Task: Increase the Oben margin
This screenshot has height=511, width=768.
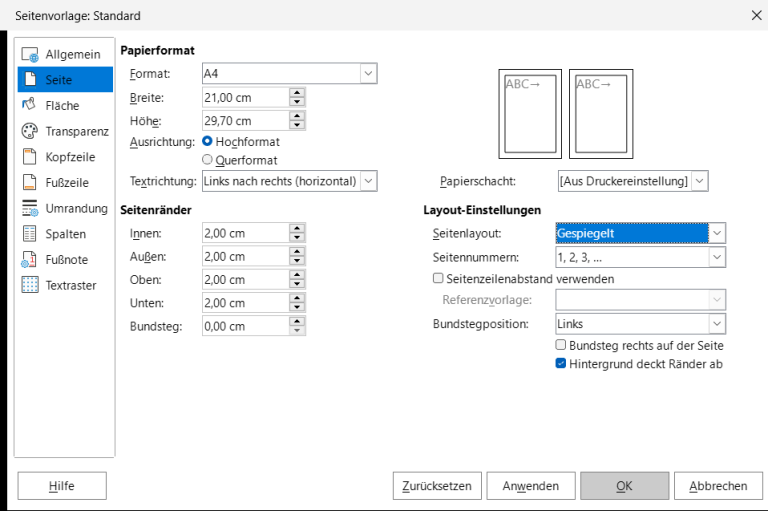Action: click(x=297, y=275)
